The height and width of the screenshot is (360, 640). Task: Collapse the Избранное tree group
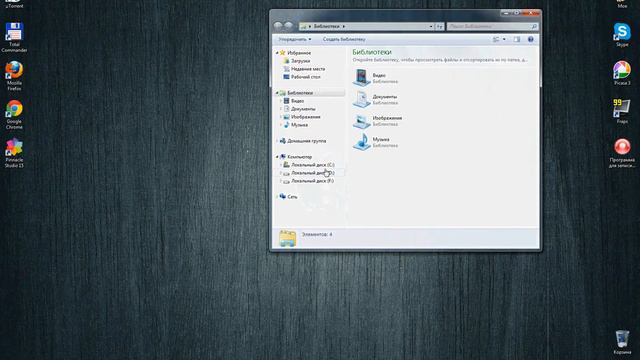tap(277, 53)
